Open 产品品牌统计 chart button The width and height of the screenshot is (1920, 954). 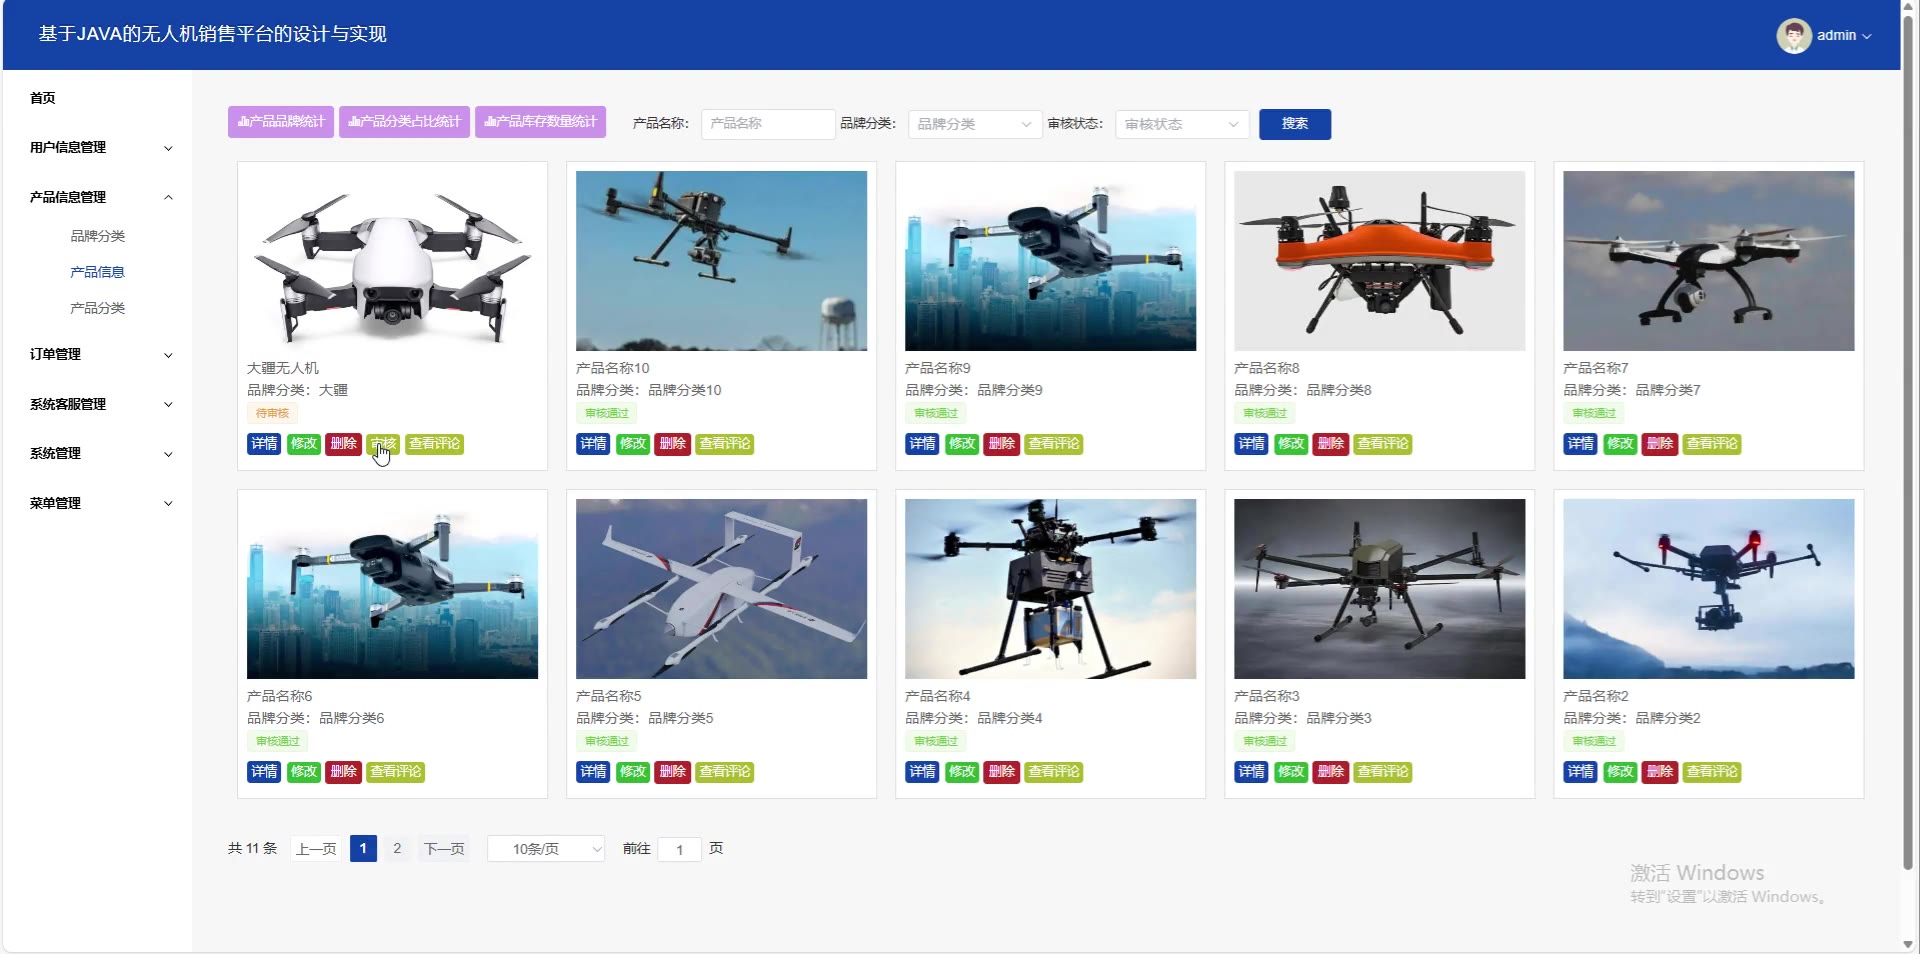click(281, 122)
